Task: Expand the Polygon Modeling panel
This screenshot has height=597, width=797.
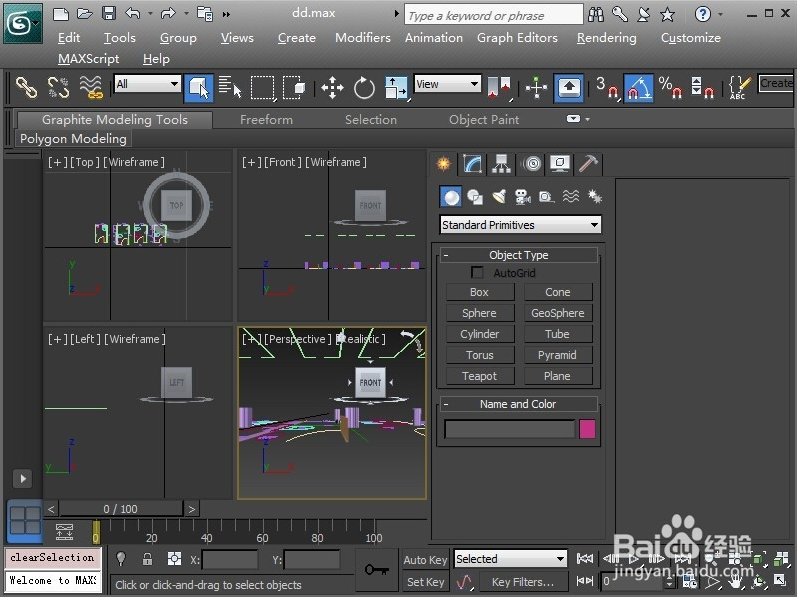Action: point(73,139)
